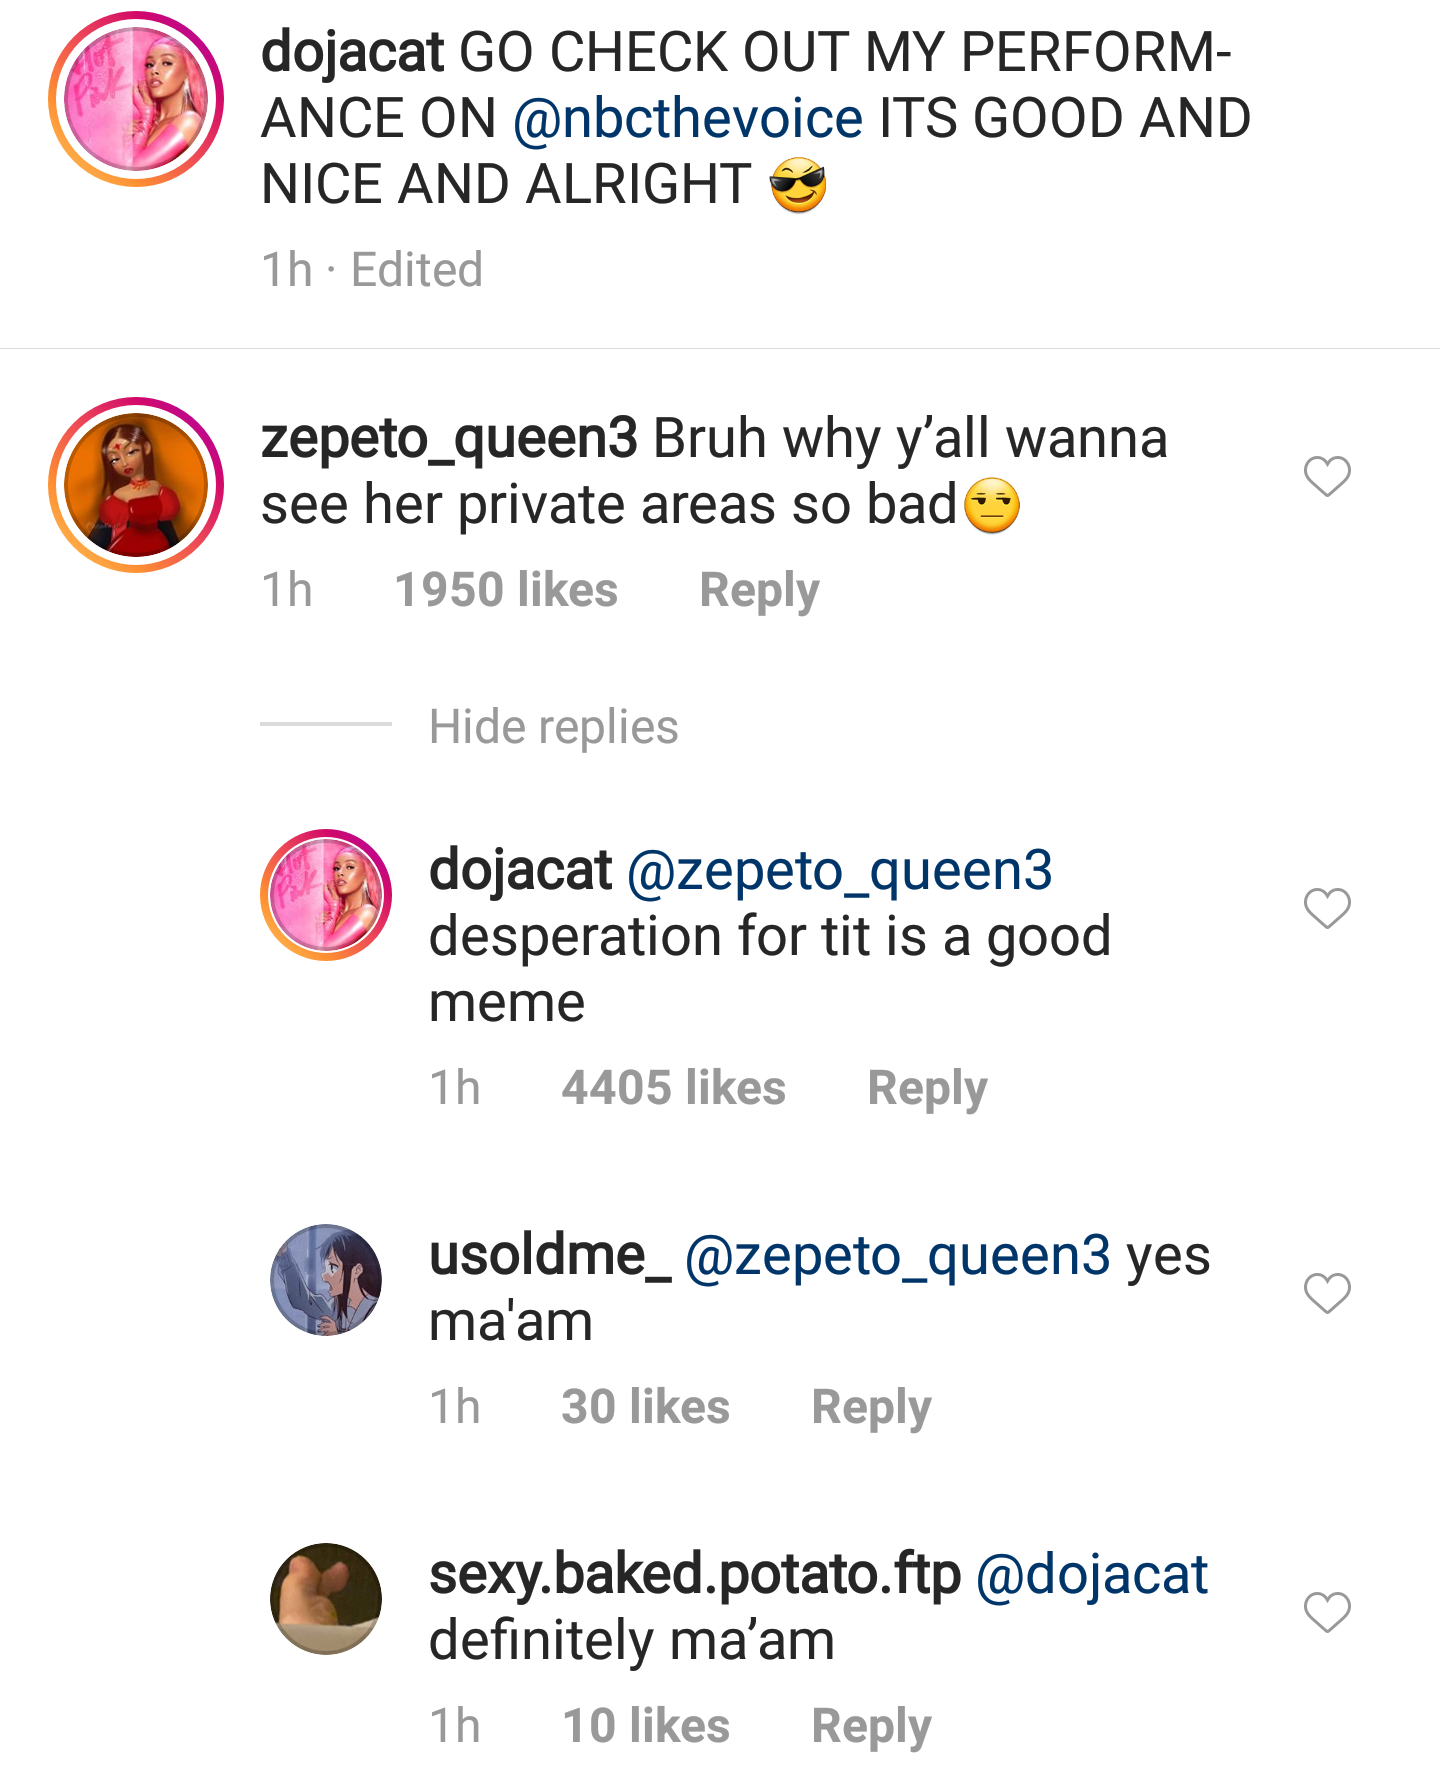This screenshot has height=1773, width=1440.
Task: Open zepeto_queen3's avatar
Action: pyautogui.click(x=136, y=485)
